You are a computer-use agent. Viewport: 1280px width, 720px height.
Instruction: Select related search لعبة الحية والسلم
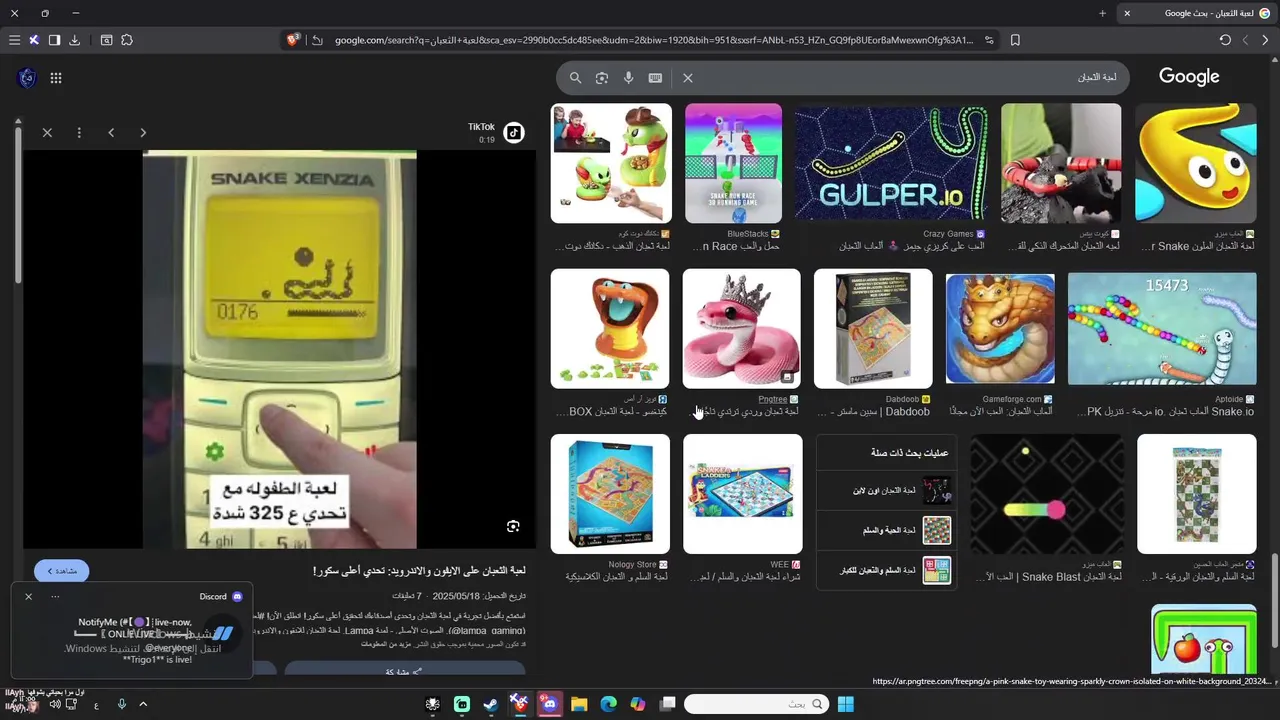pos(885,530)
